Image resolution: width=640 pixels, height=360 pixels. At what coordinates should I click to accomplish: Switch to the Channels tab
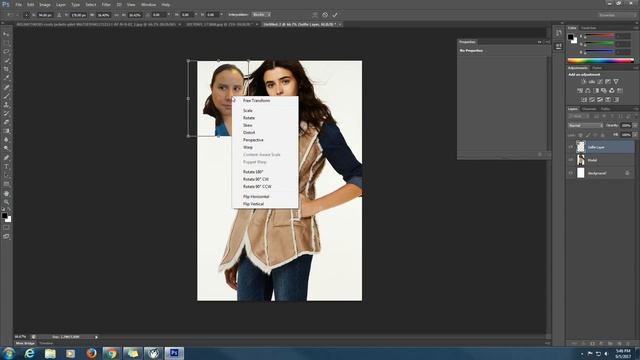589,109
